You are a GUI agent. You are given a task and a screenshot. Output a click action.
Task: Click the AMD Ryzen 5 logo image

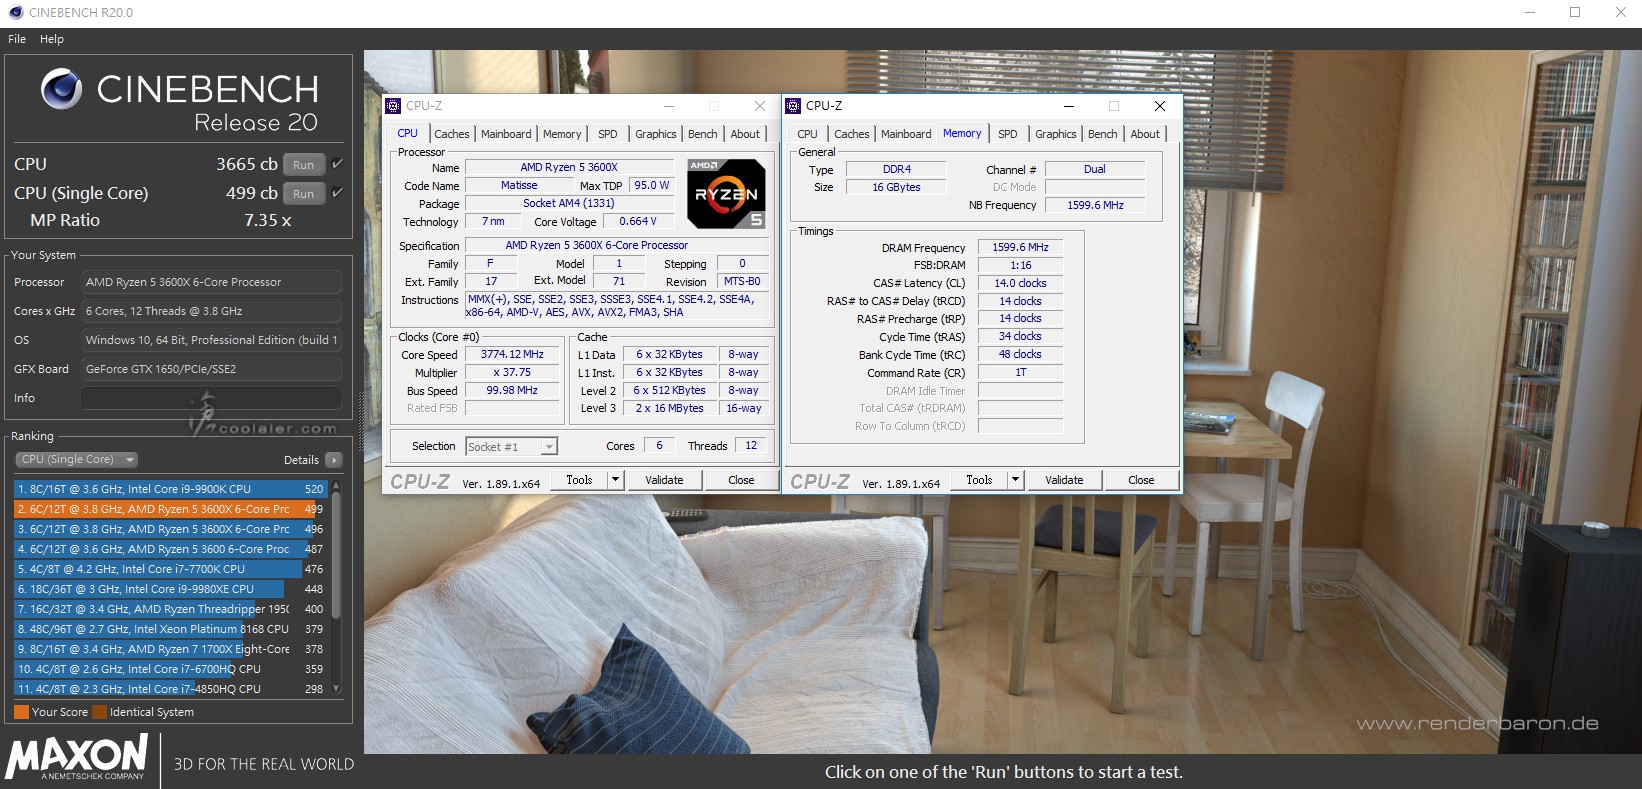point(726,193)
